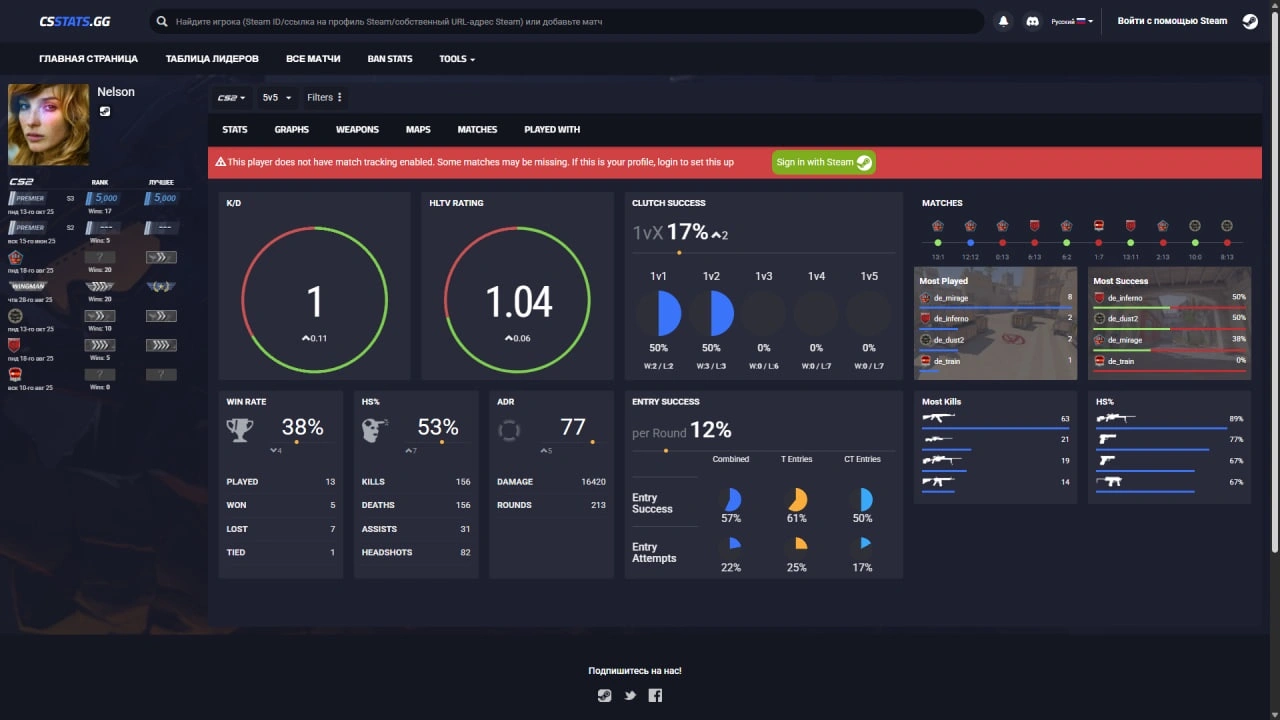This screenshot has height=720, width=1280.
Task: Open the Русский language dropdown
Action: (1072, 21)
